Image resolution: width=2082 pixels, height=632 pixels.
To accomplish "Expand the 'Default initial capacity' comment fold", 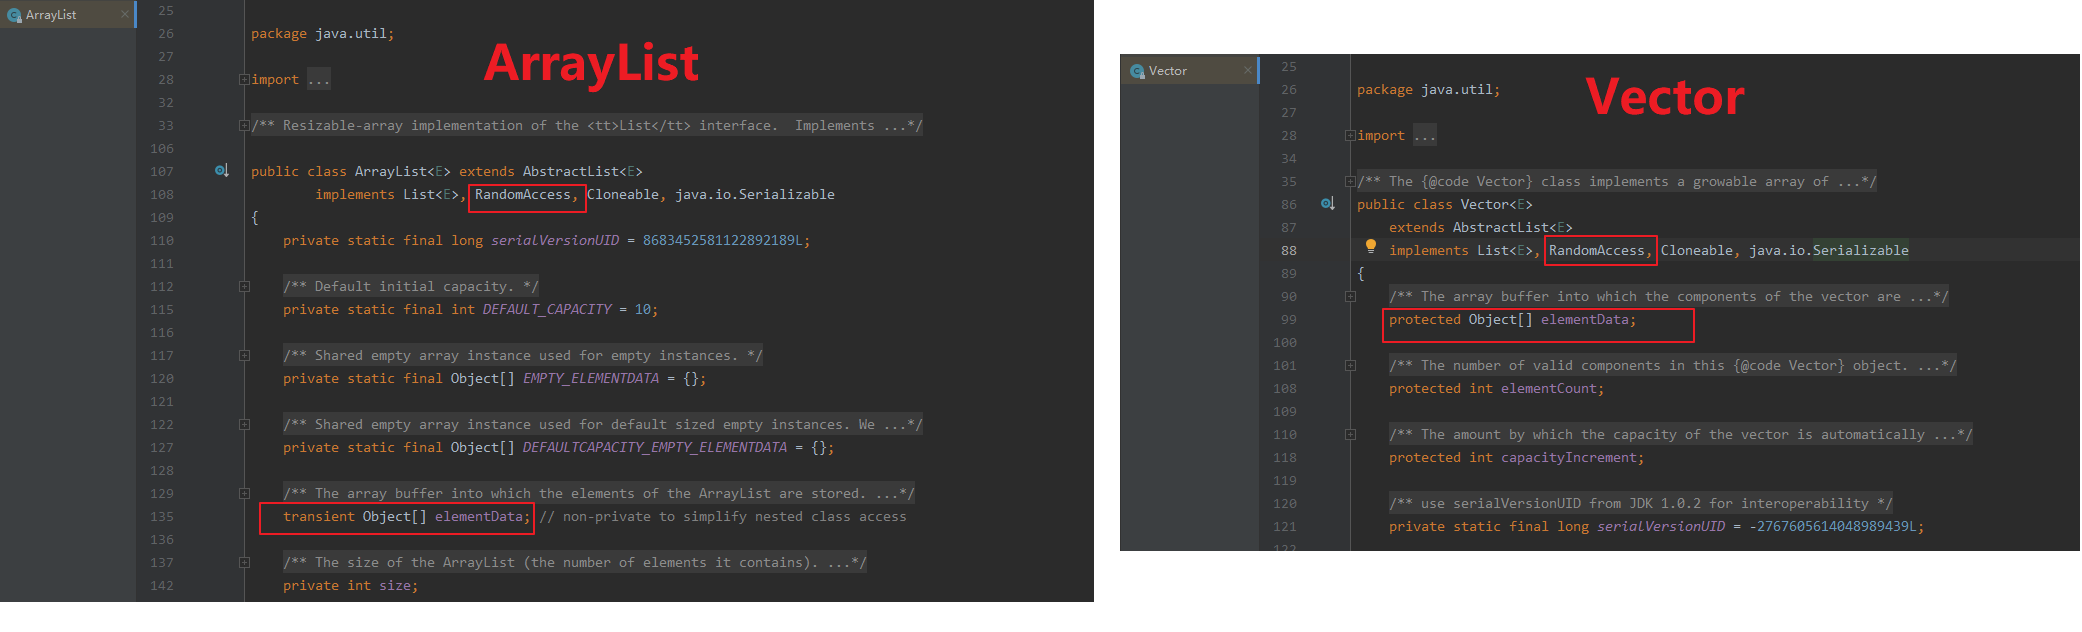I will click(x=244, y=286).
